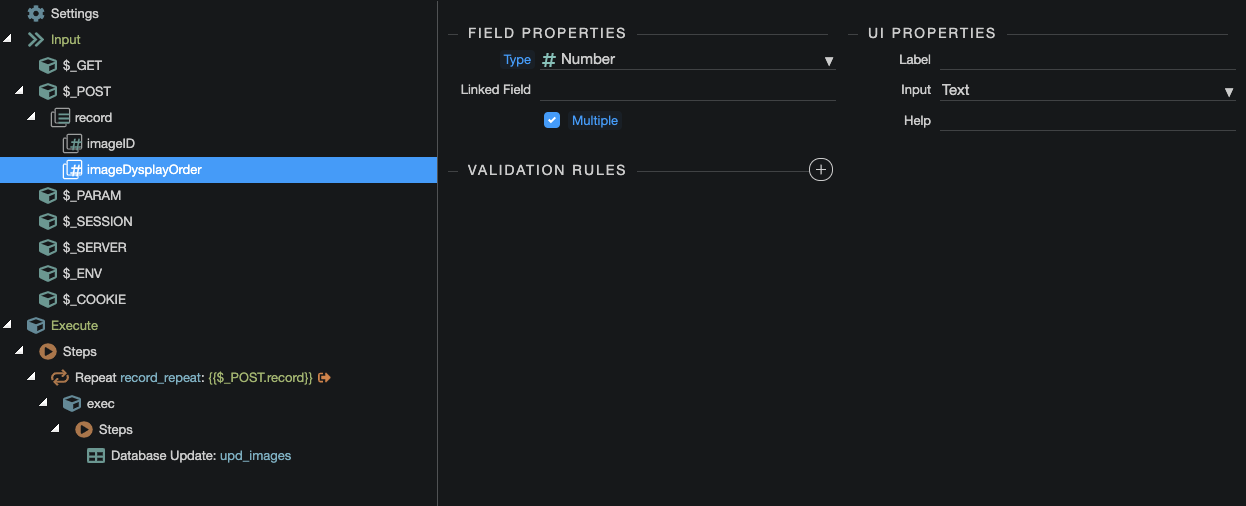Click the Settings gear icon
Viewport: 1246px width, 506px height.
coord(36,14)
